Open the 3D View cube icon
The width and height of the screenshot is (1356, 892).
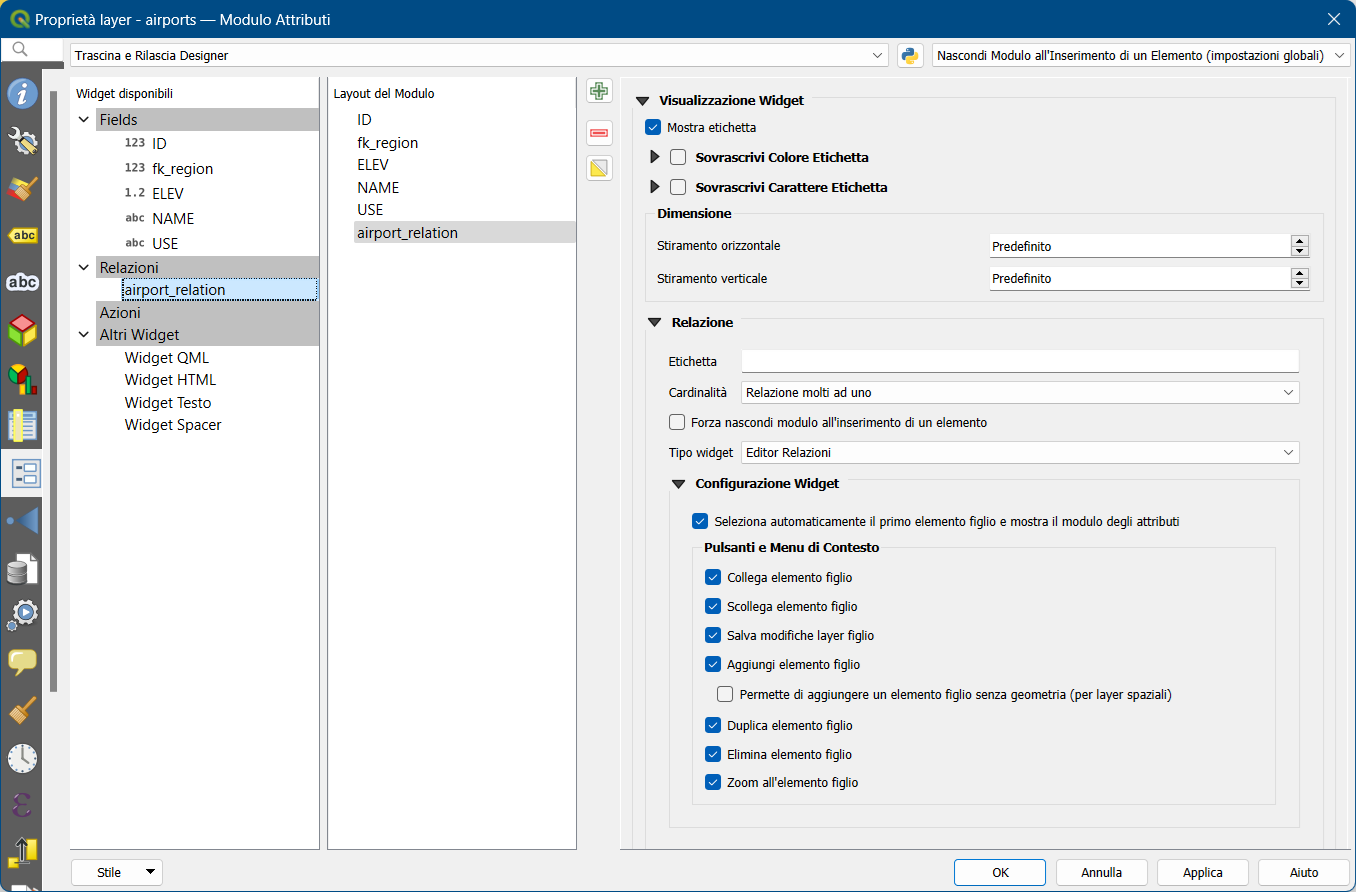pos(22,329)
